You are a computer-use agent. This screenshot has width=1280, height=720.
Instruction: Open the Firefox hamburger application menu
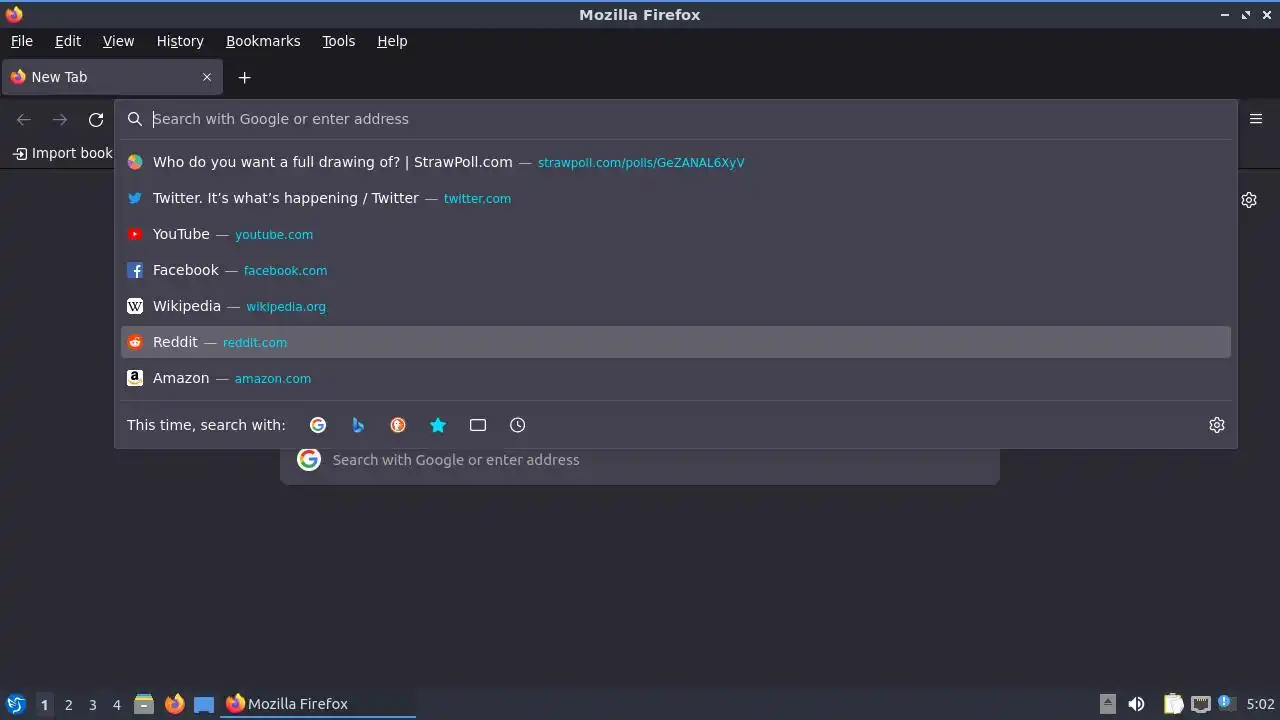click(1256, 119)
